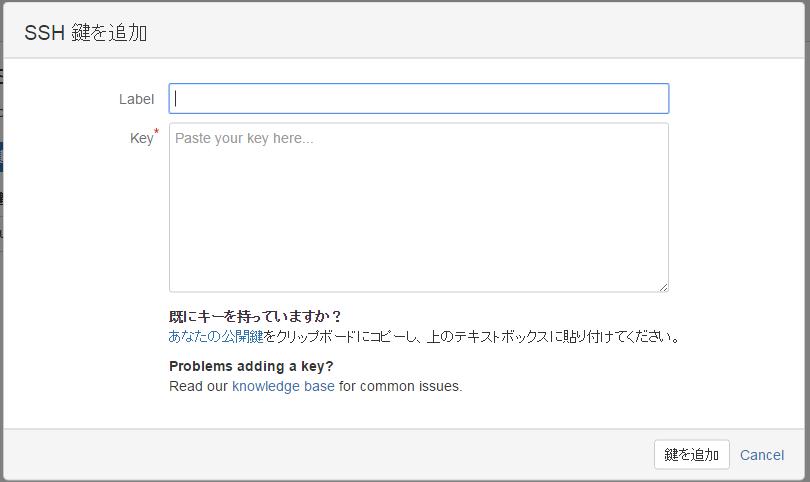This screenshot has width=810, height=482.
Task: Click the 'Problems adding a key?' heading
Action: tap(251, 366)
